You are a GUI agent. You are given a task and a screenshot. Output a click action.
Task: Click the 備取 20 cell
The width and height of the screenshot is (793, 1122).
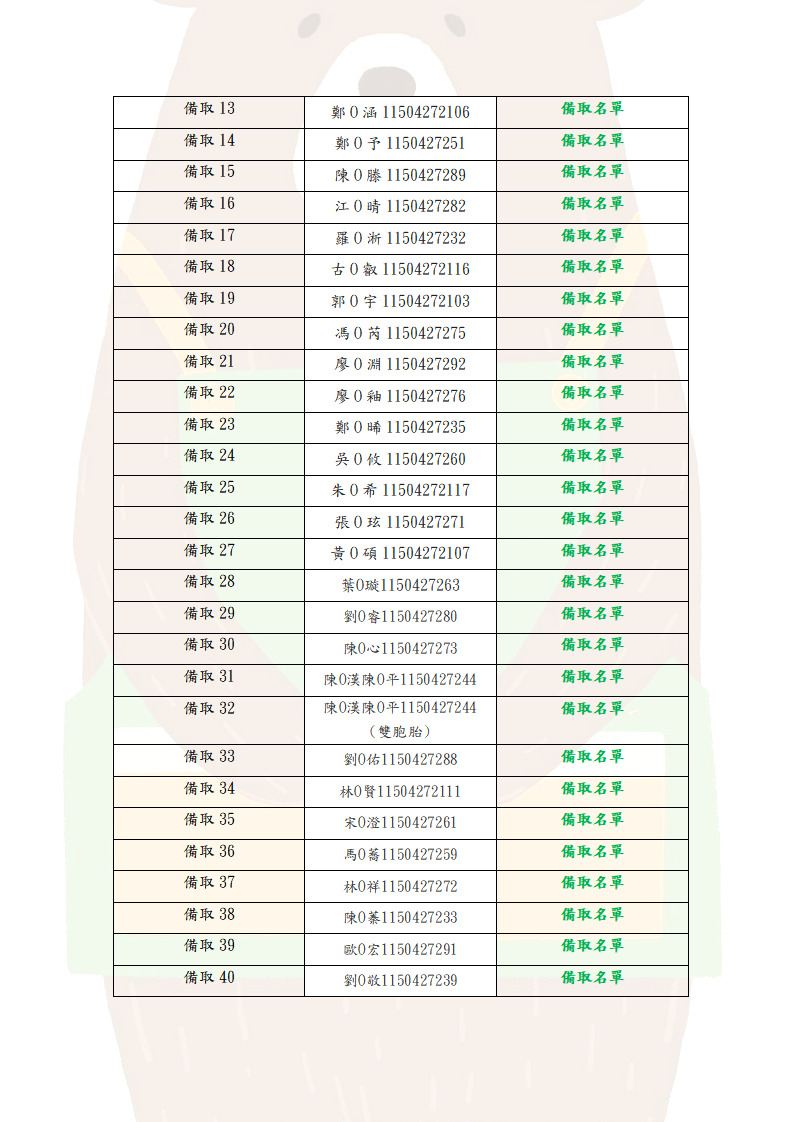[209, 330]
